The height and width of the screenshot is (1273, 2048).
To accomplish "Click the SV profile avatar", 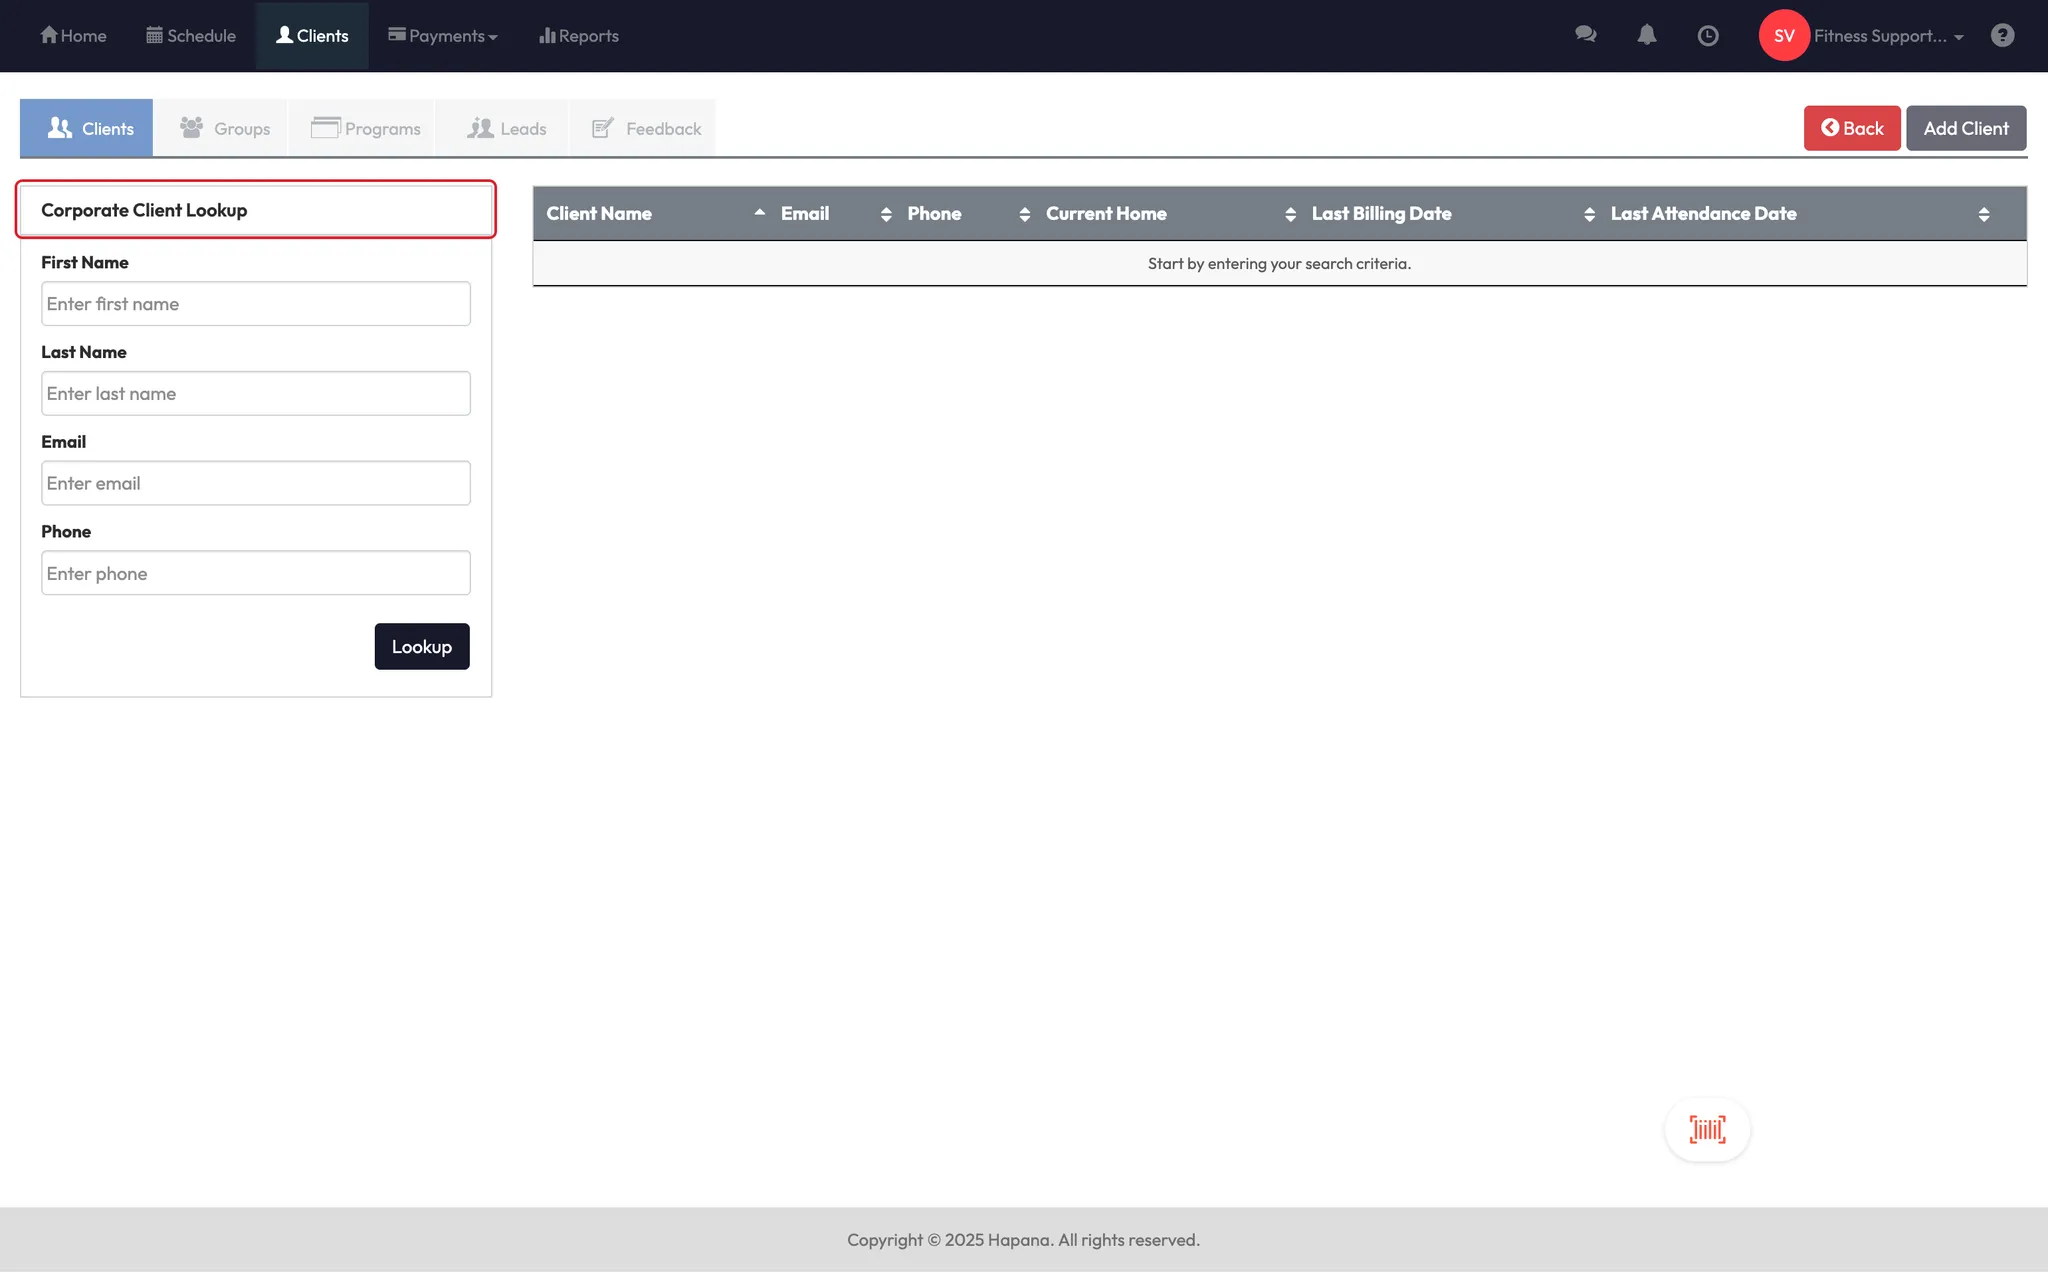I will pos(1784,36).
